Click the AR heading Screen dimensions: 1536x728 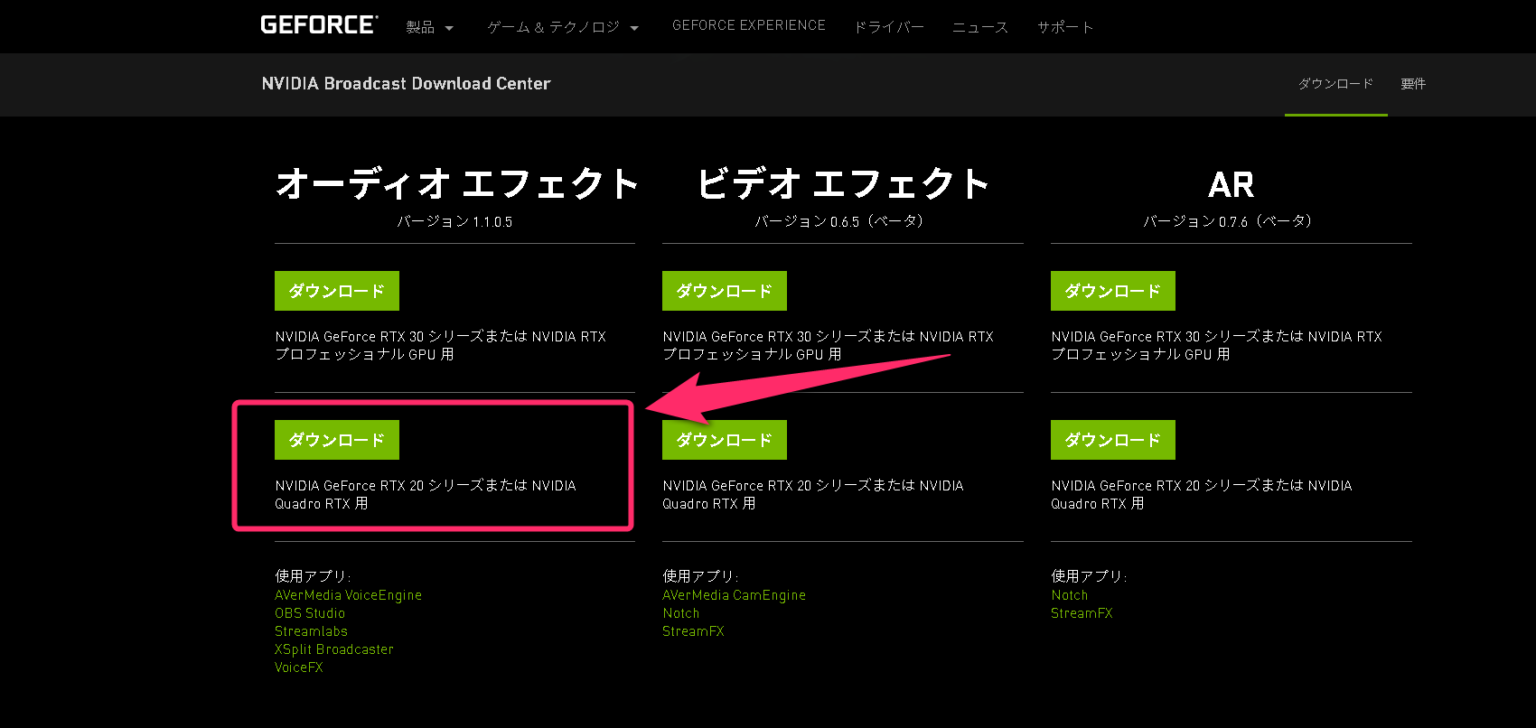[x=1231, y=184]
